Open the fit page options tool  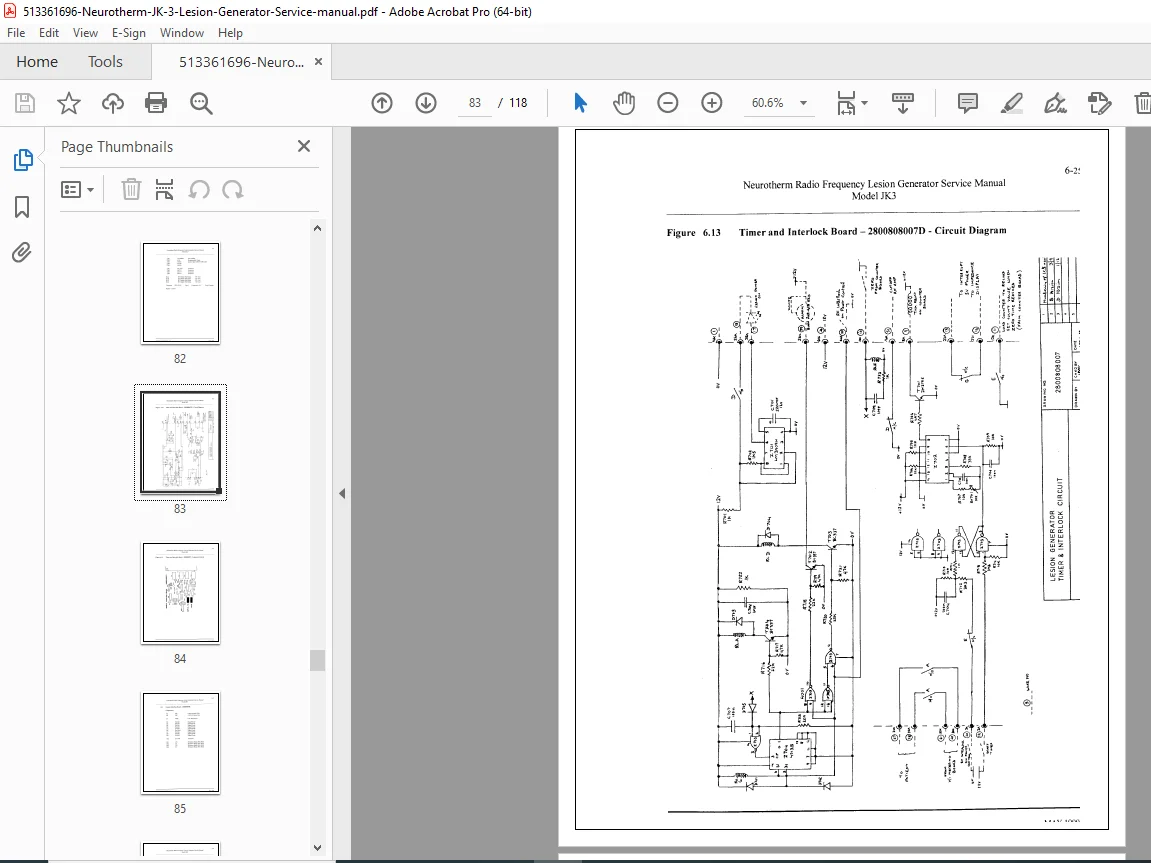852,103
